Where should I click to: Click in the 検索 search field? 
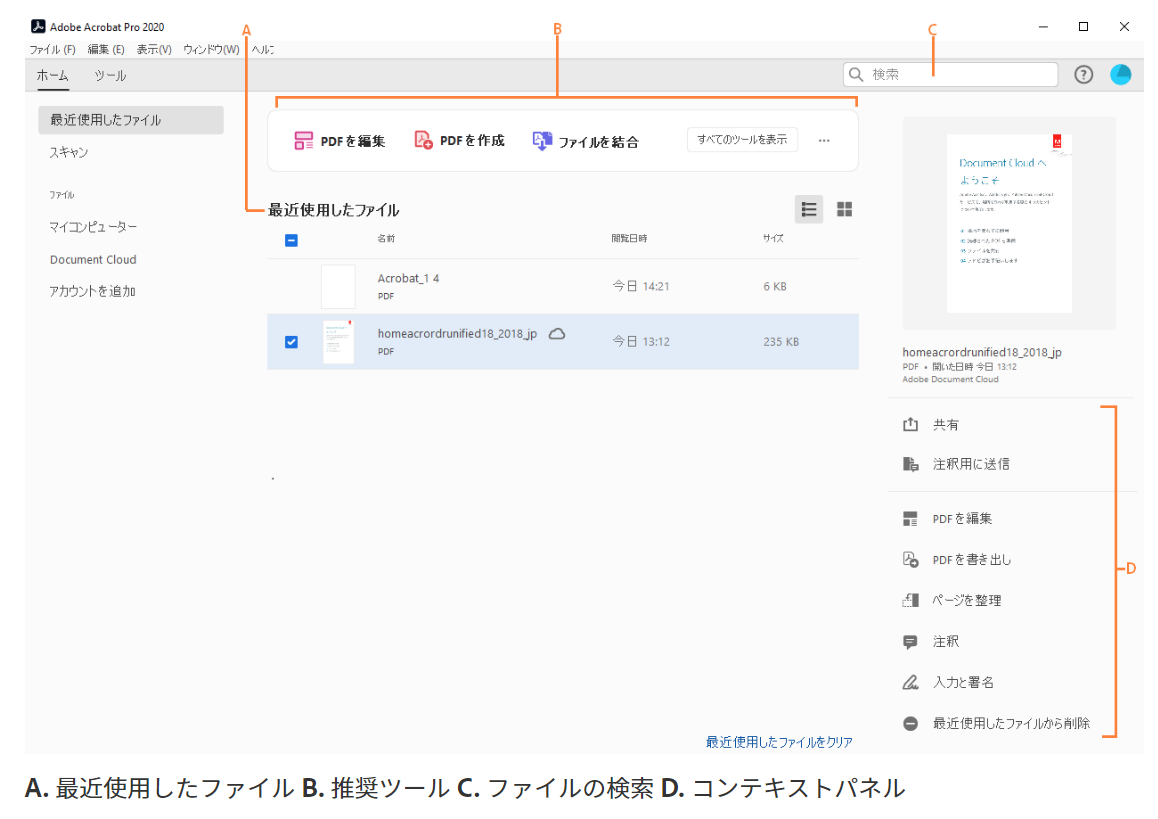click(960, 75)
